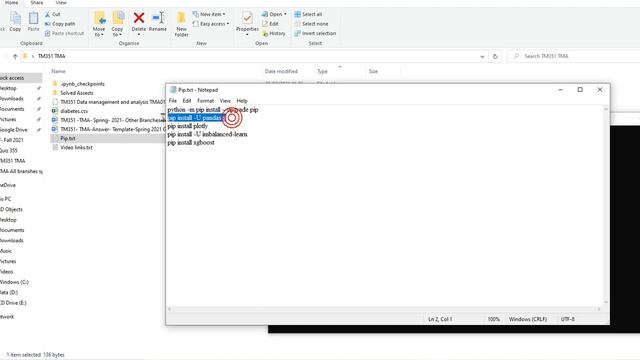Select the Solved Assests folder
The width and height of the screenshot is (640, 360).
[77, 93]
